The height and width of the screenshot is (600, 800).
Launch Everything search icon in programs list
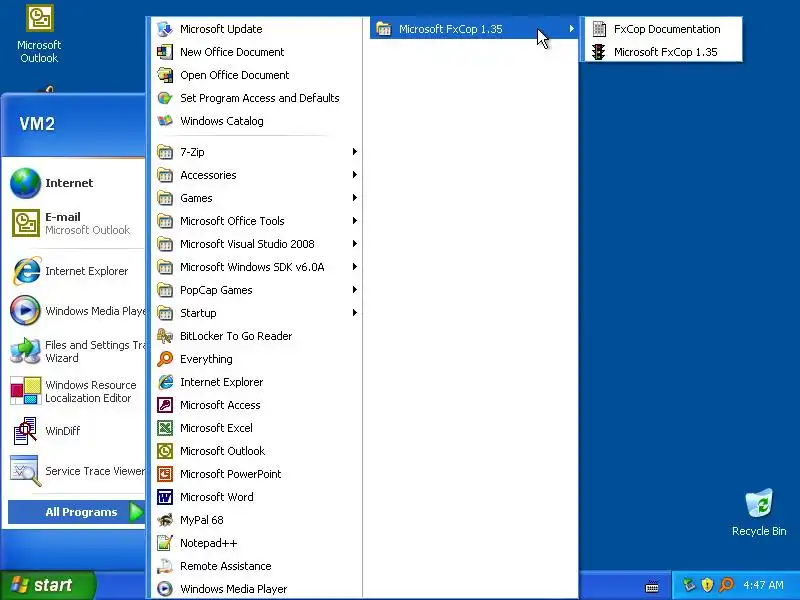(x=165, y=359)
